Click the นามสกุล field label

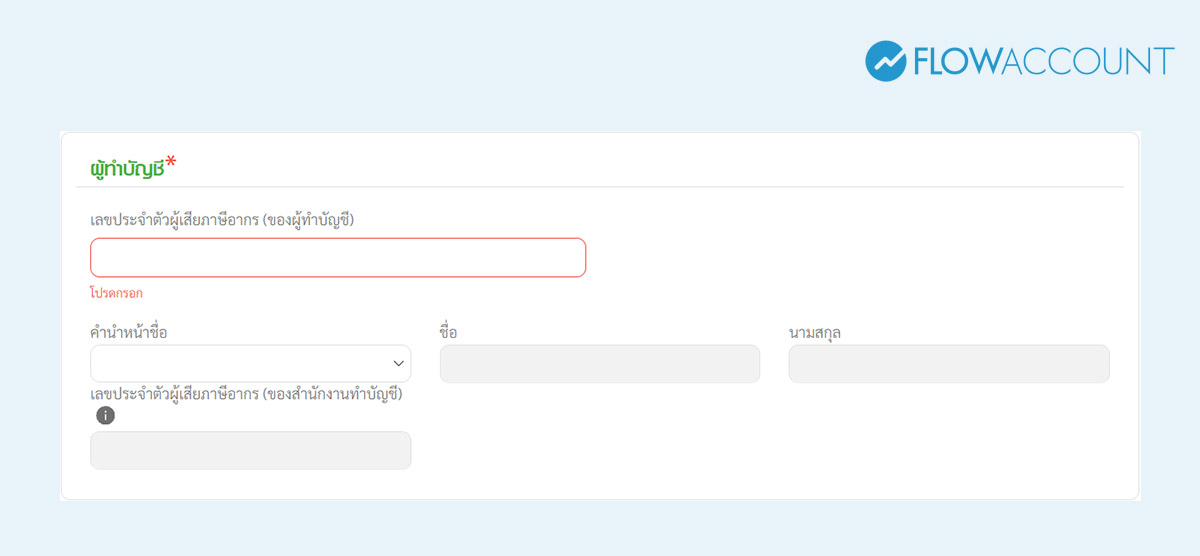[814, 332]
